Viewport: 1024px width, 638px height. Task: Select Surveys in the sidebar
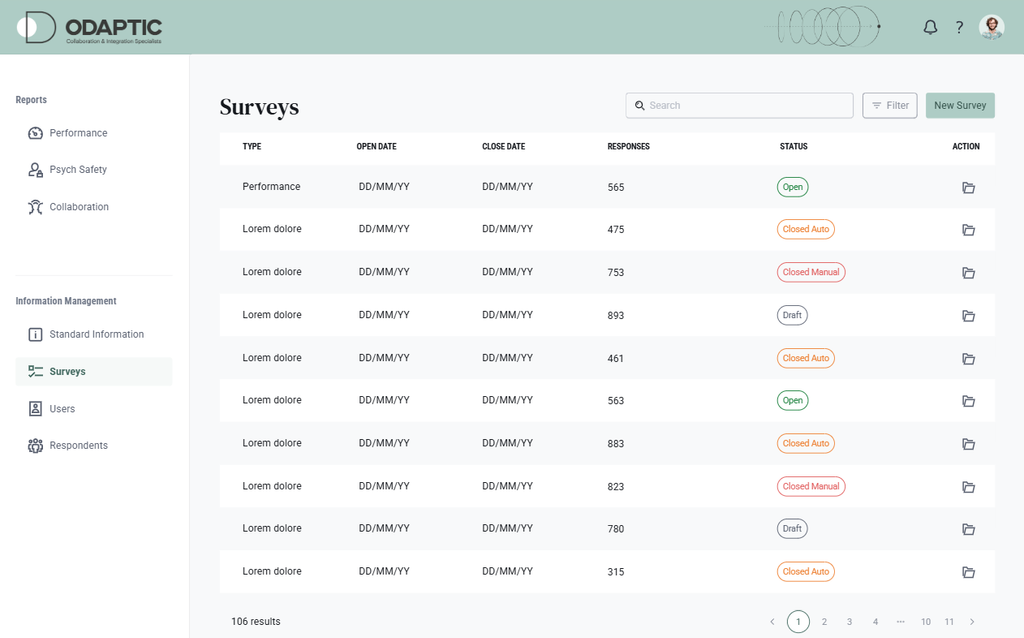(94, 372)
